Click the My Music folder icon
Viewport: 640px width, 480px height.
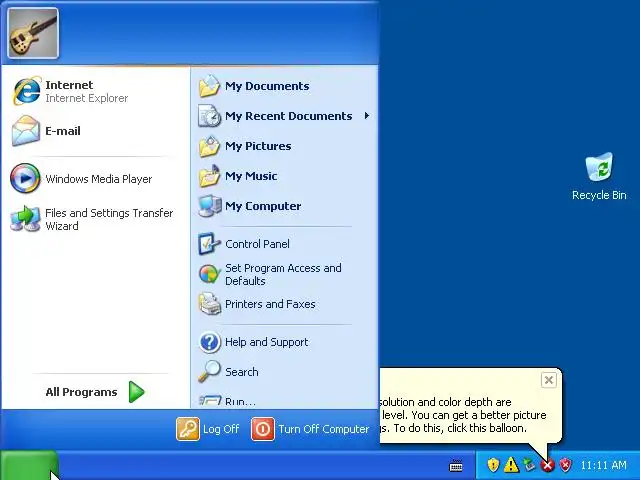click(209, 176)
